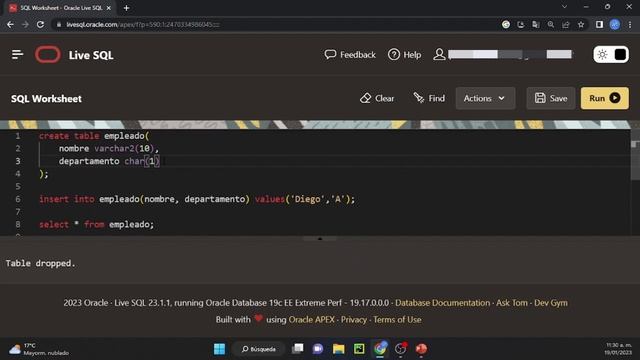Open the Chrome profile avatar
The height and width of the screenshot is (360, 640).
pos(615,24)
